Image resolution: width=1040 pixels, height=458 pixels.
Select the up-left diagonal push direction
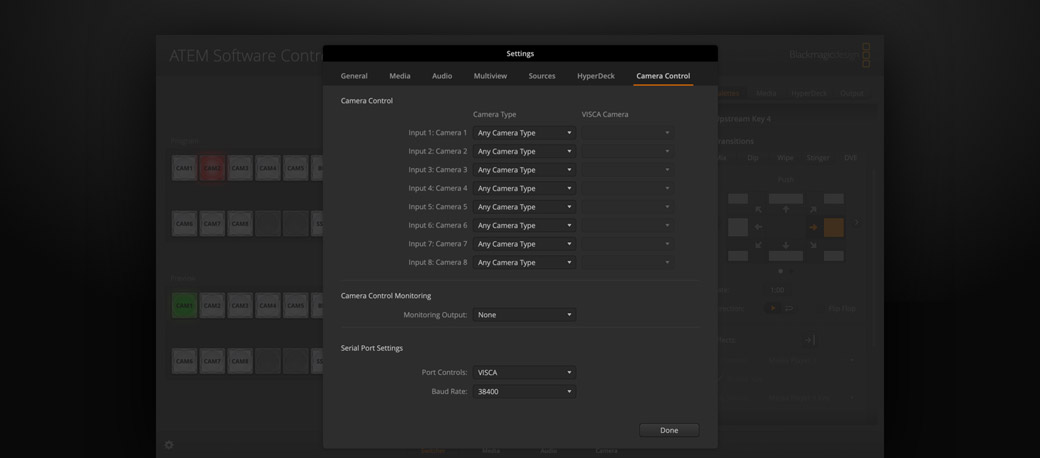coord(759,209)
